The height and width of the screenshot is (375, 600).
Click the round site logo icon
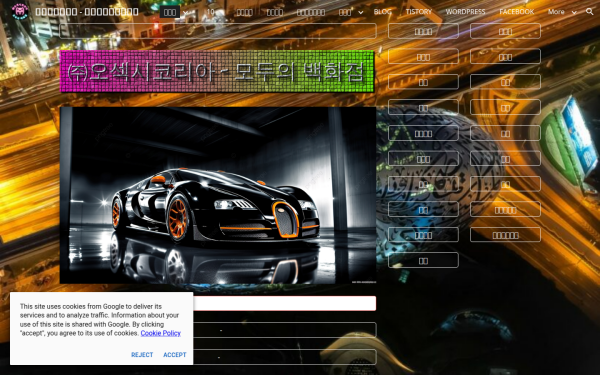point(20,11)
